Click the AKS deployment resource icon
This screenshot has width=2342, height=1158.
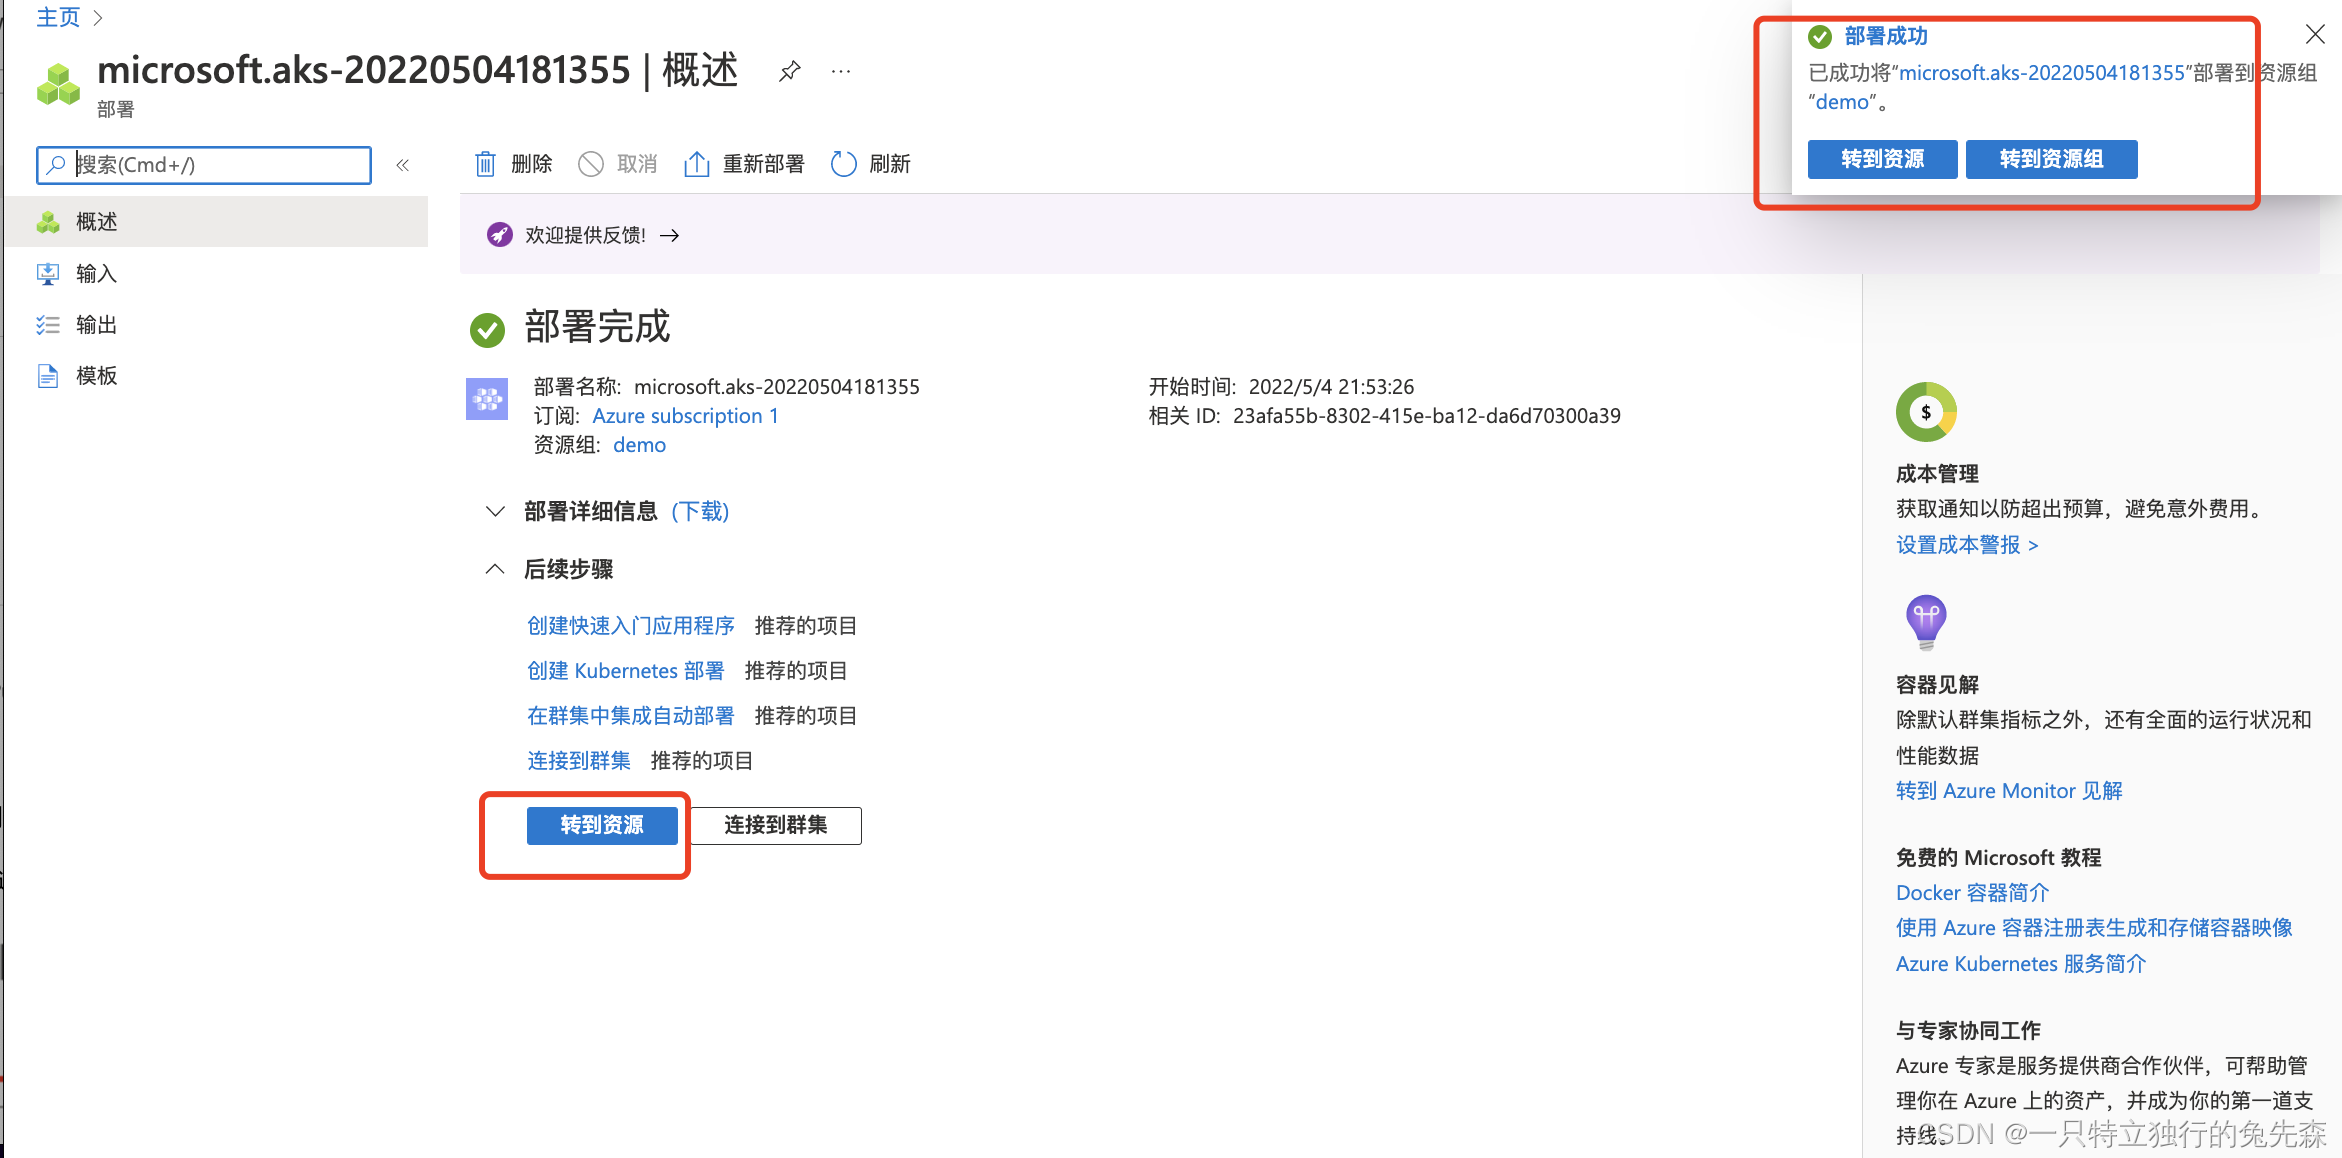(x=487, y=399)
